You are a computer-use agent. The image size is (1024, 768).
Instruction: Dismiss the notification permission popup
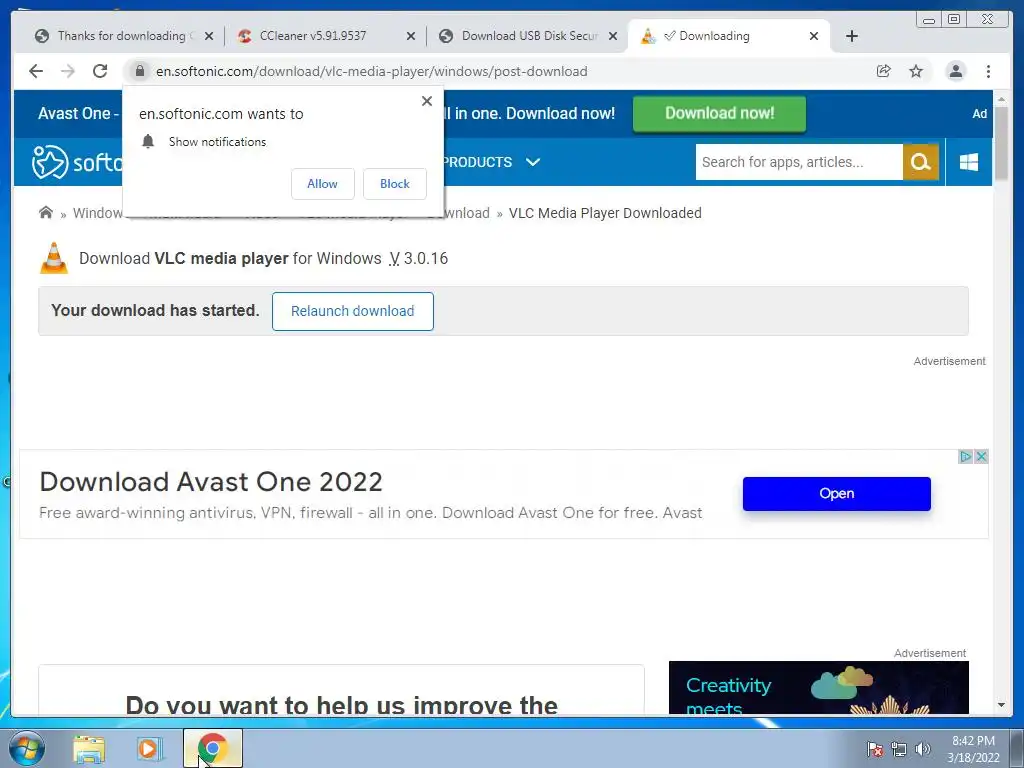point(427,101)
